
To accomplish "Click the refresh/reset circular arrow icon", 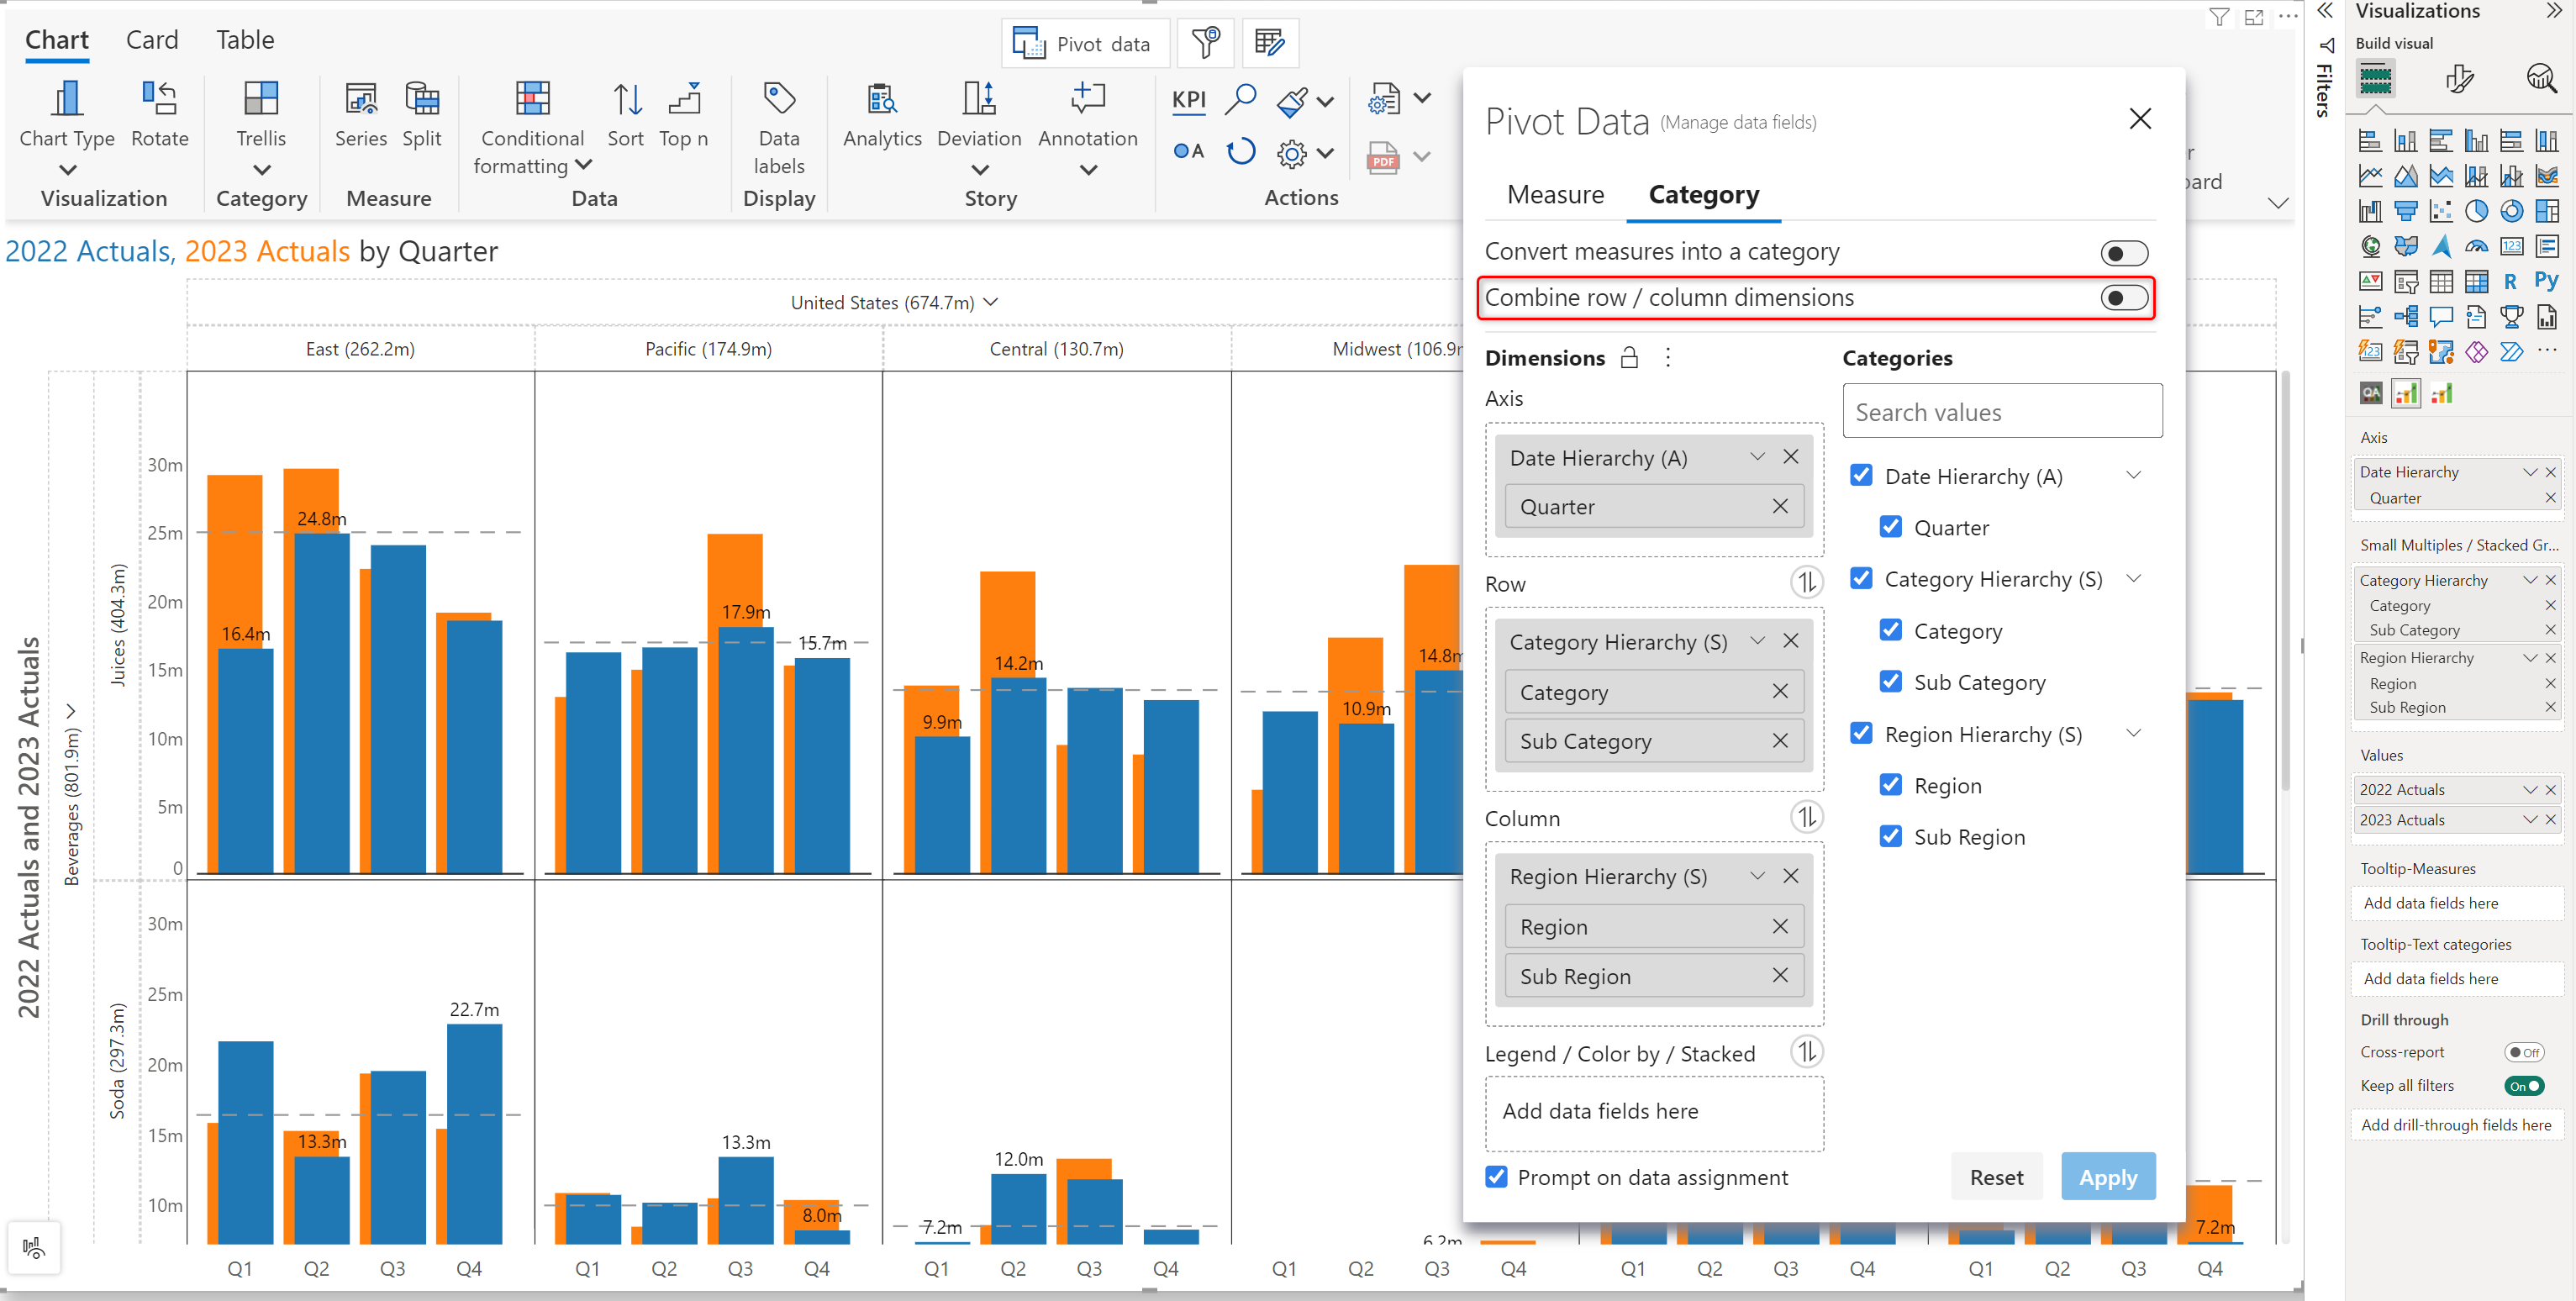I will tap(1241, 152).
